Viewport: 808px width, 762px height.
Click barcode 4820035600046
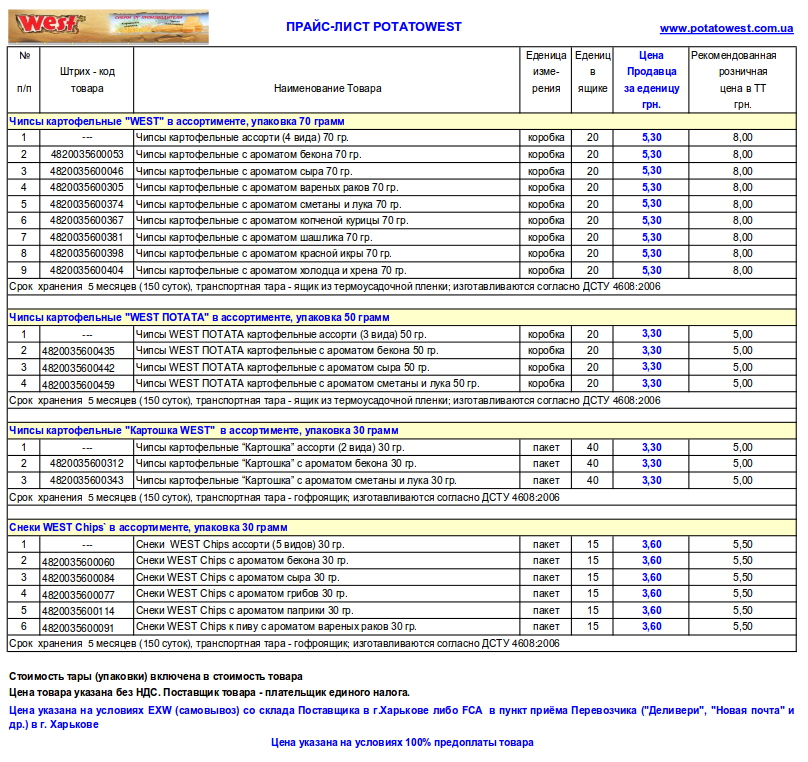coord(87,171)
